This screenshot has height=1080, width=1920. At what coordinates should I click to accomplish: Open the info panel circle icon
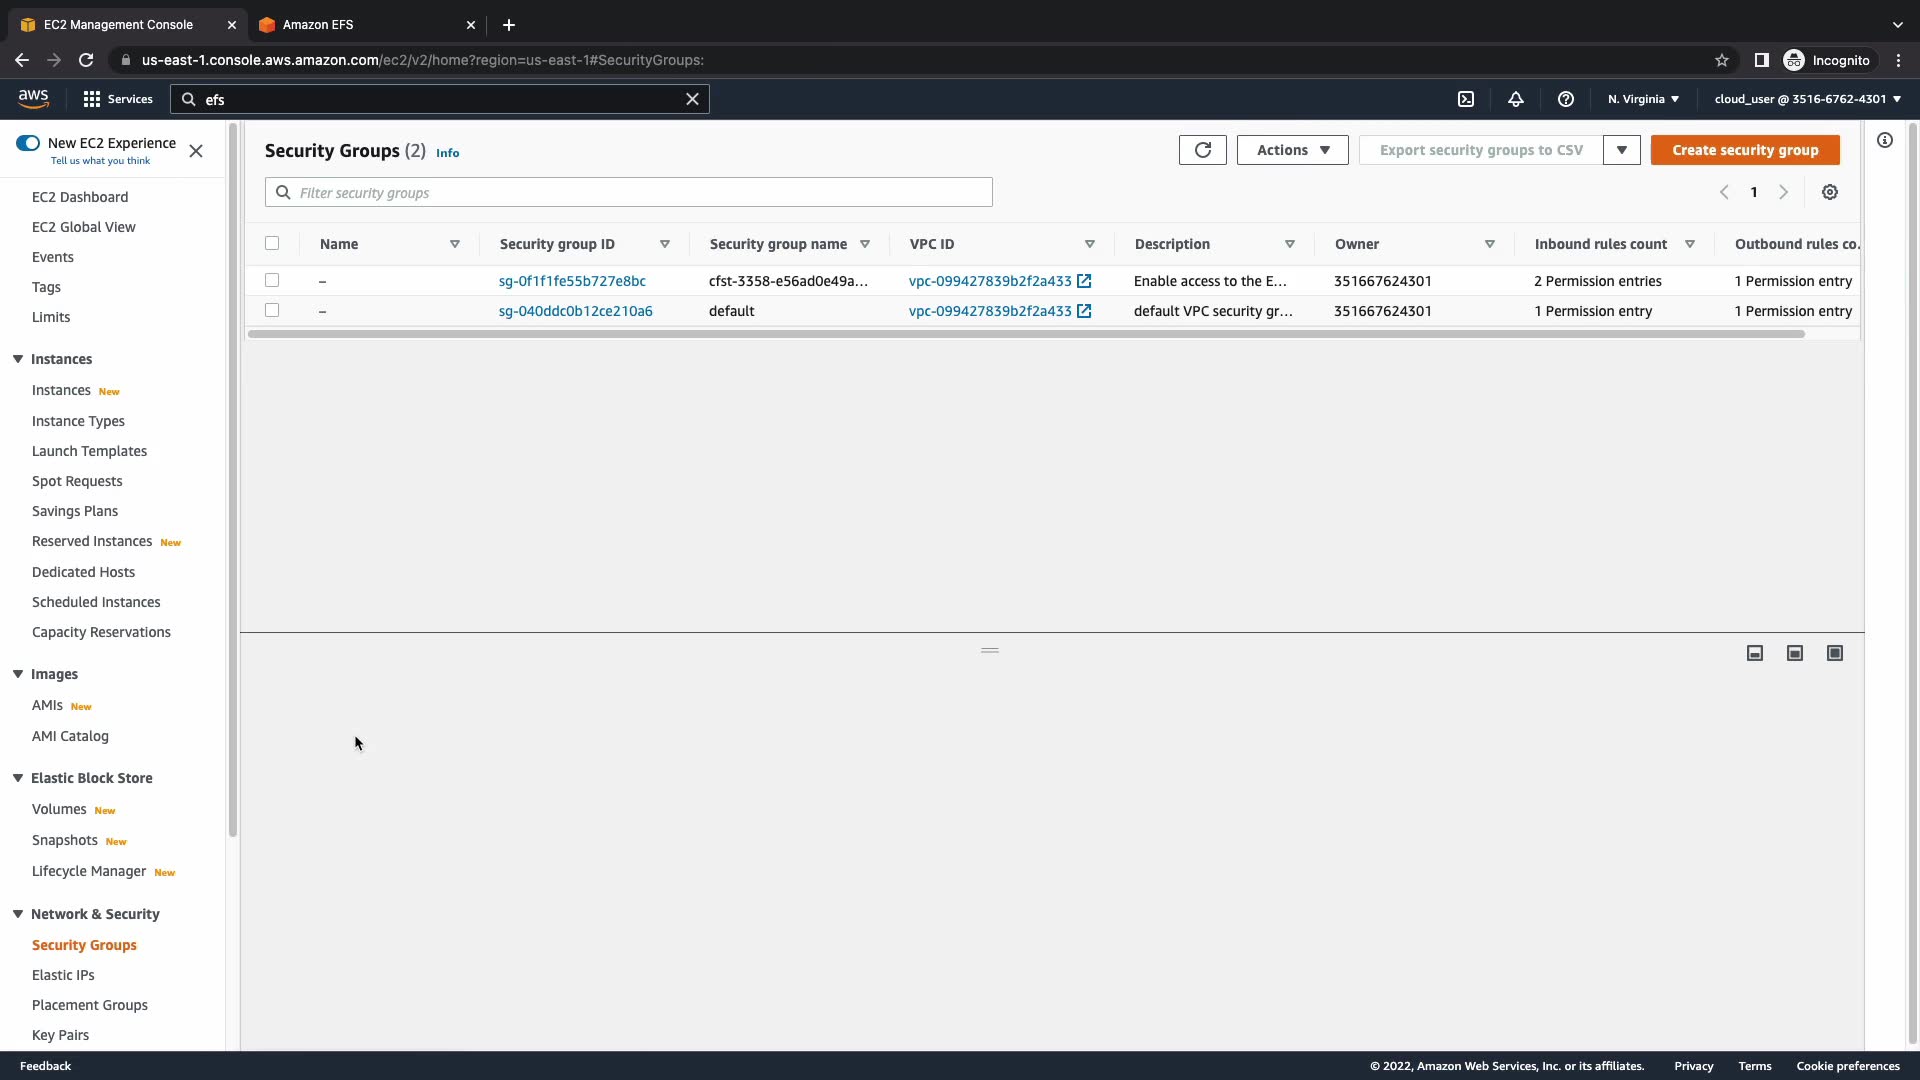point(1884,141)
